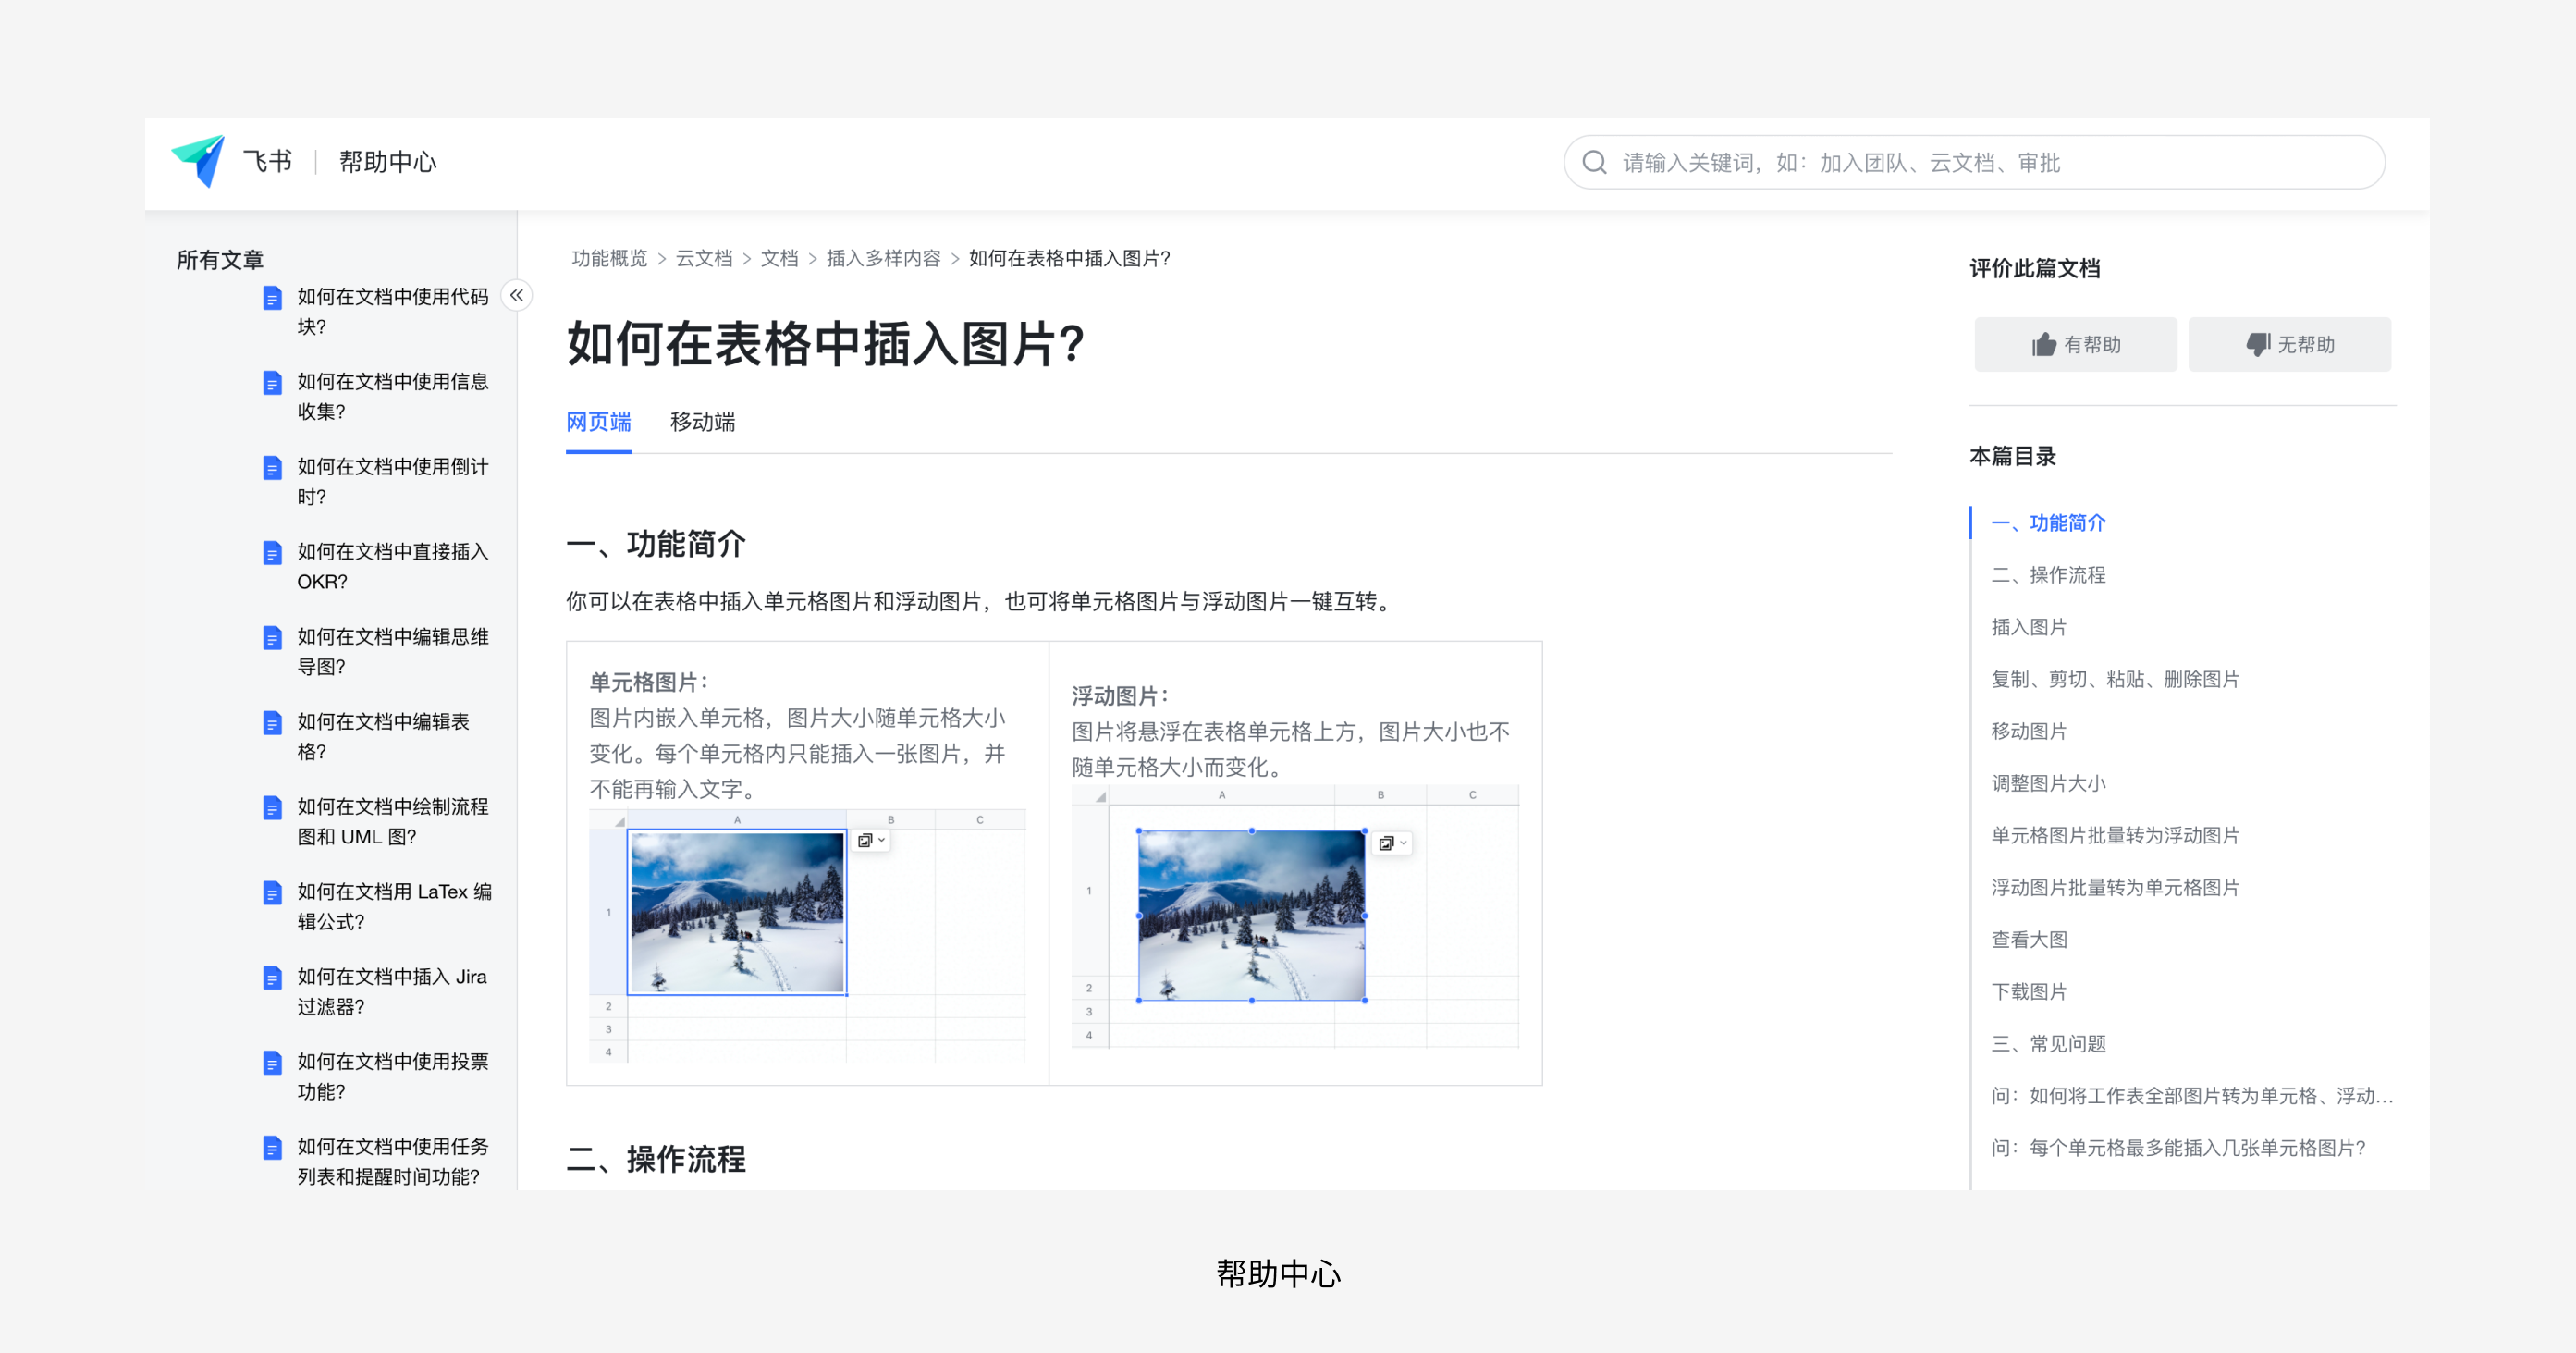Switch to the 移动端 tab
The height and width of the screenshot is (1353, 2576).
(702, 422)
